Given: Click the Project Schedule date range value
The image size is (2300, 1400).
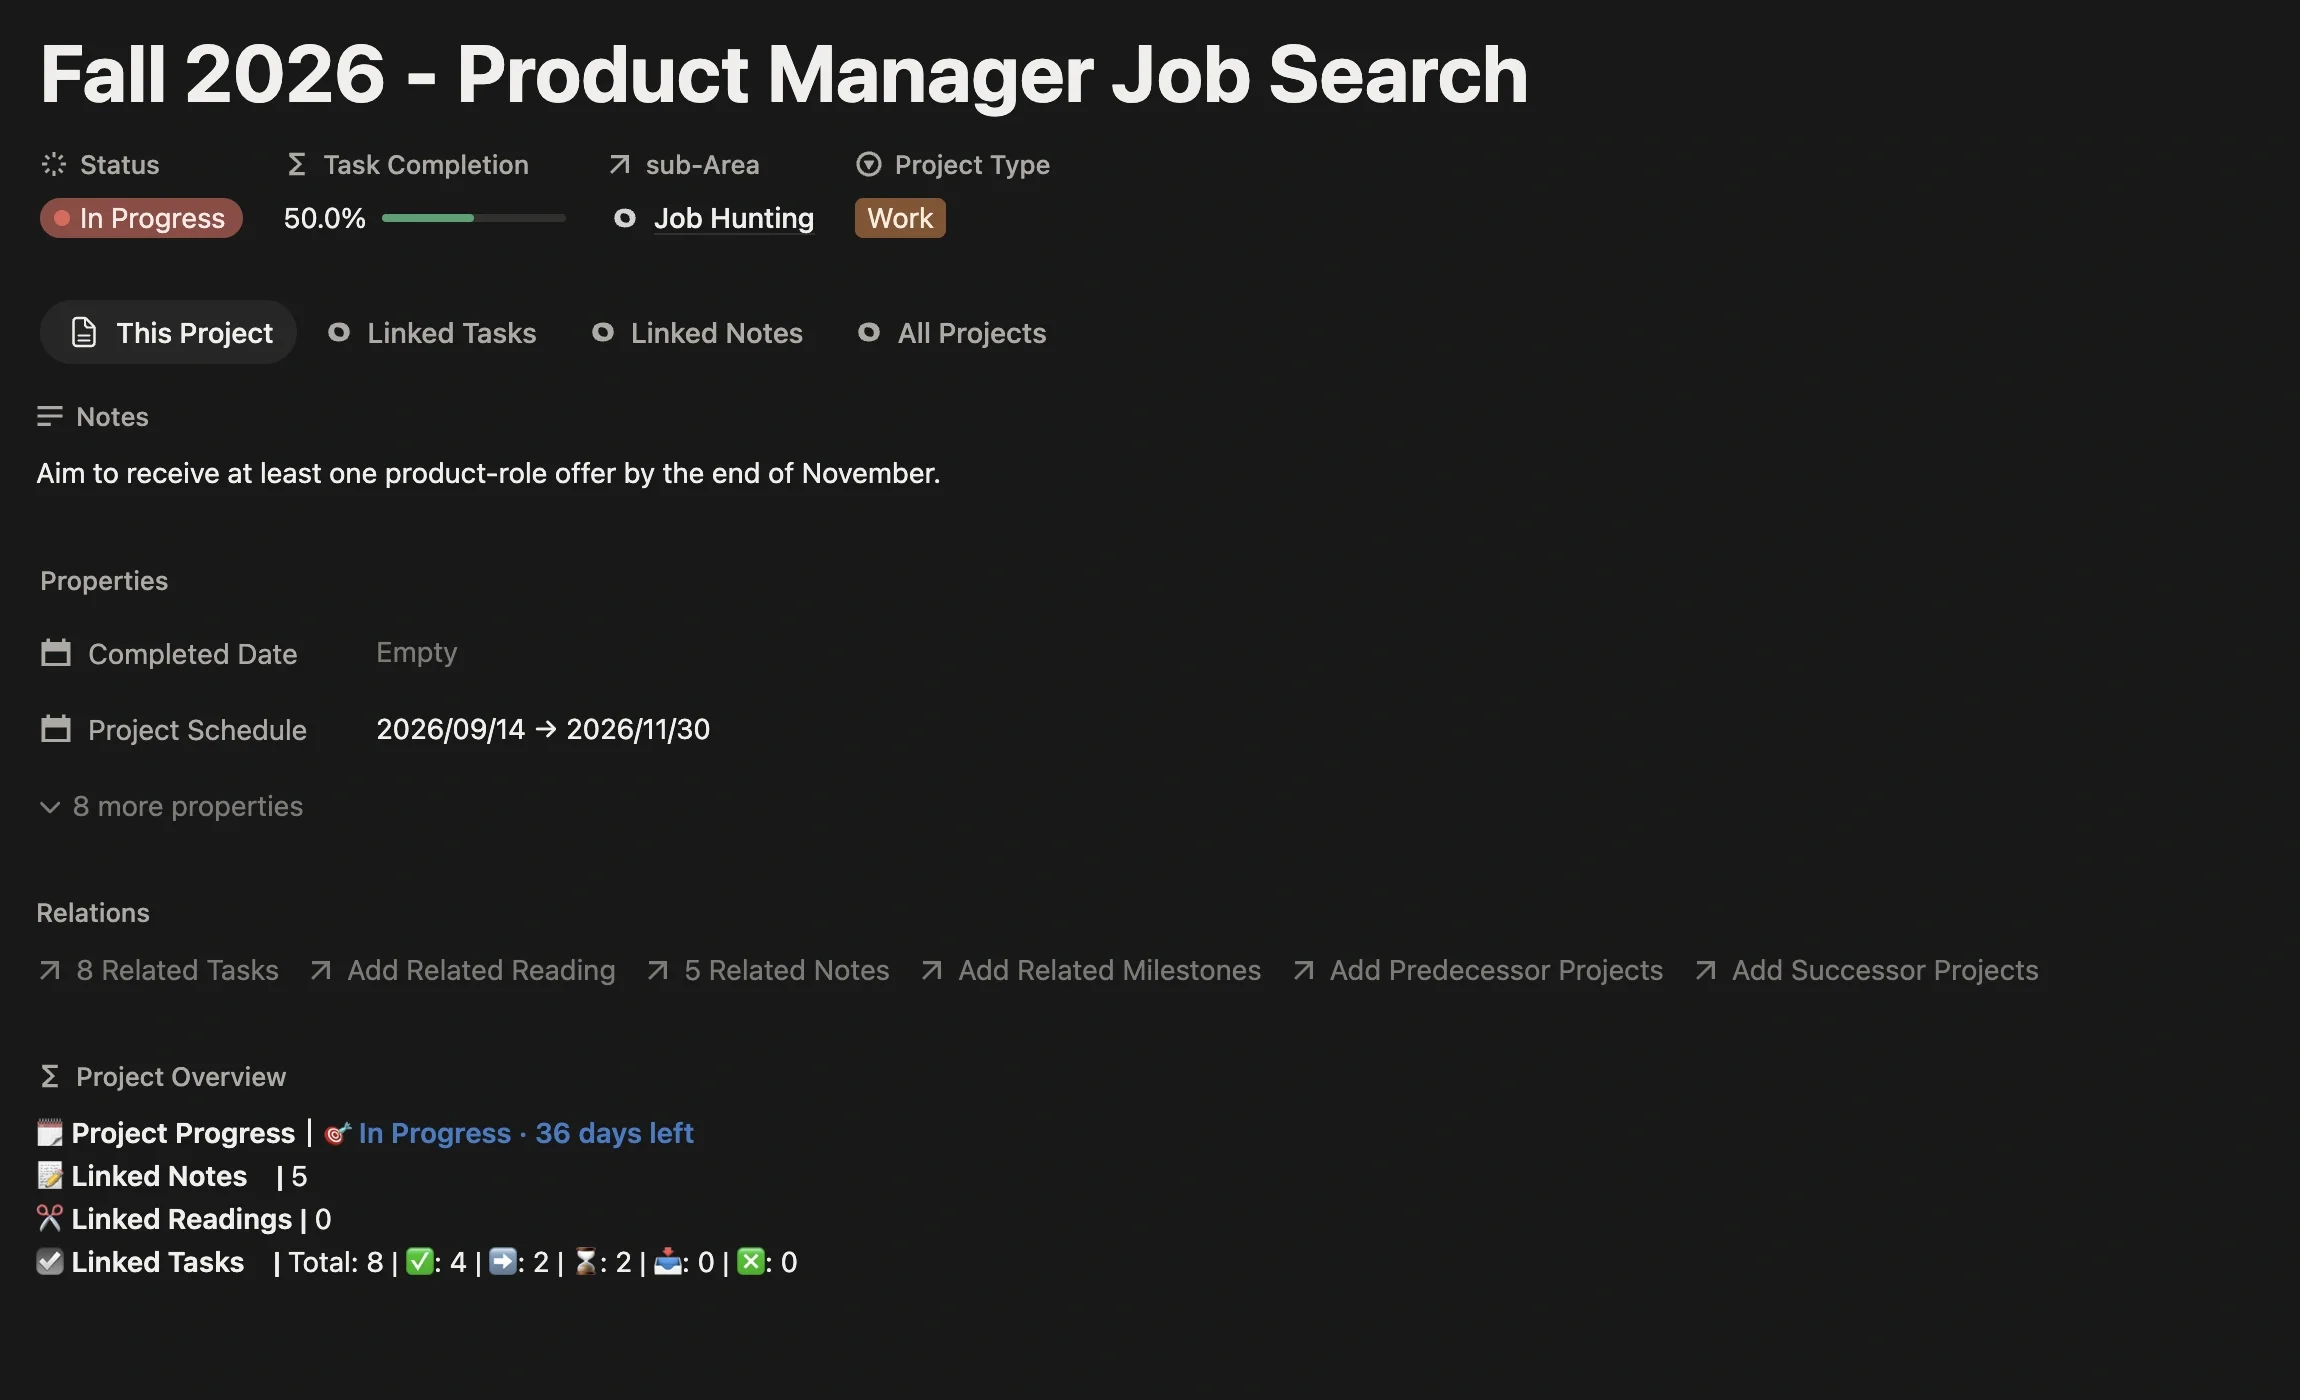Looking at the screenshot, I should pos(543,729).
